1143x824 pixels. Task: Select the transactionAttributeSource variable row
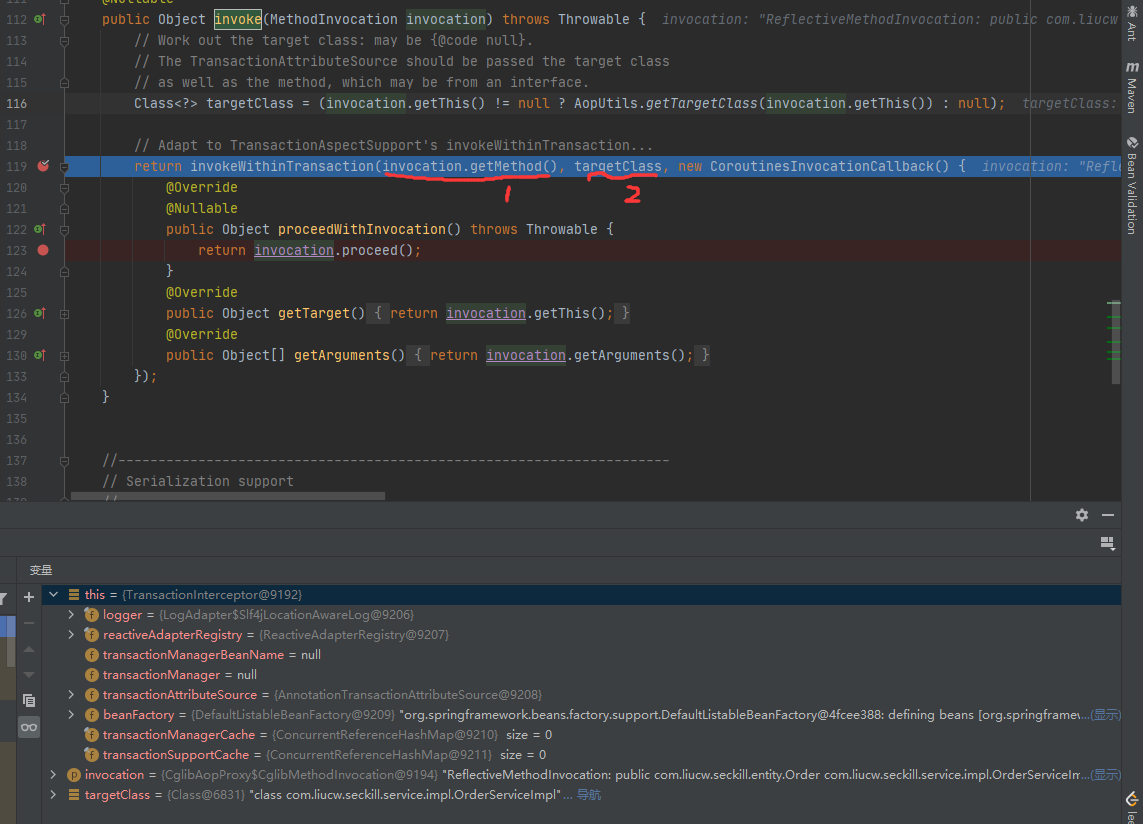[x=179, y=695]
